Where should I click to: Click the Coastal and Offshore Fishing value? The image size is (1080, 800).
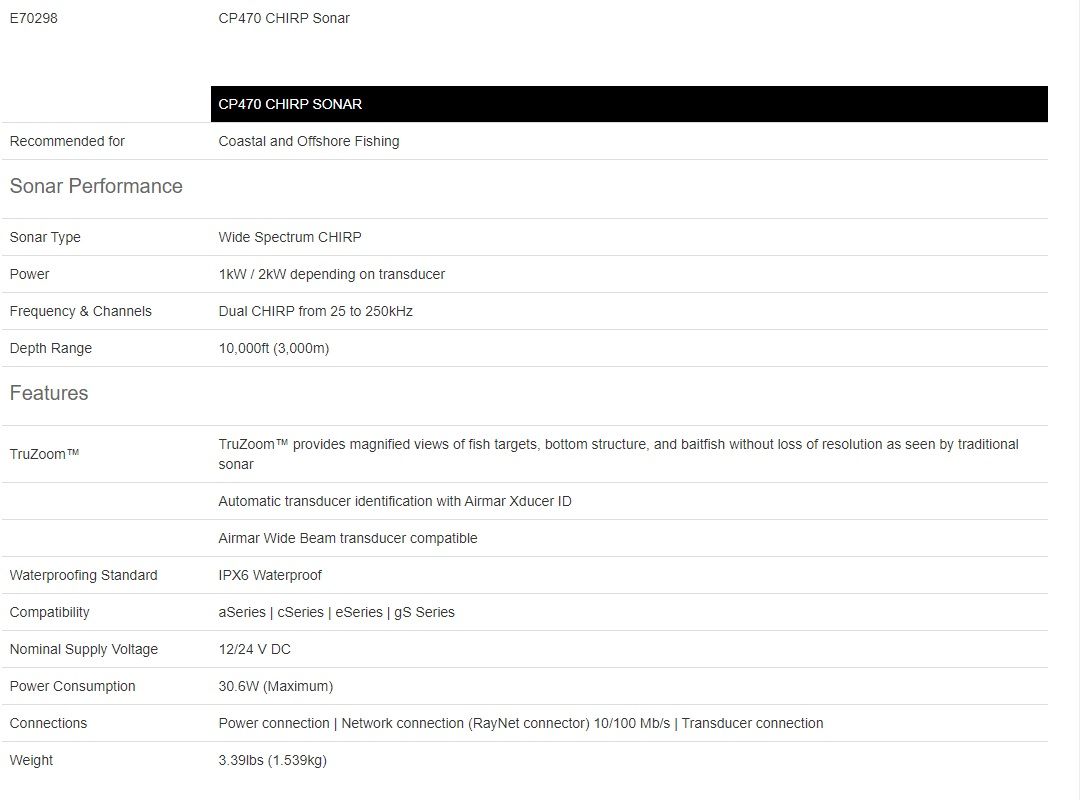tap(309, 141)
